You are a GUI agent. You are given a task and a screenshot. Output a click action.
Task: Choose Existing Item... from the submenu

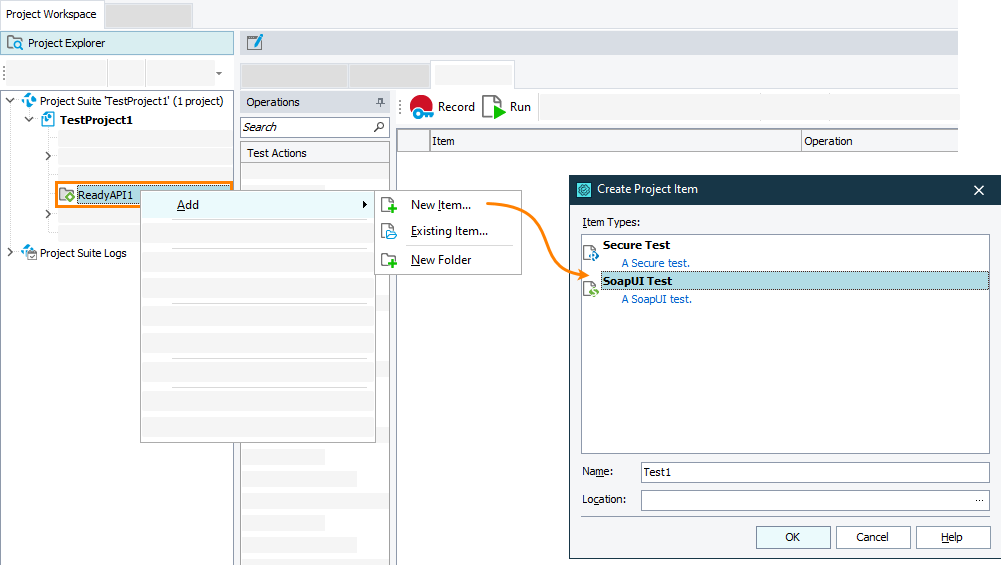449,232
